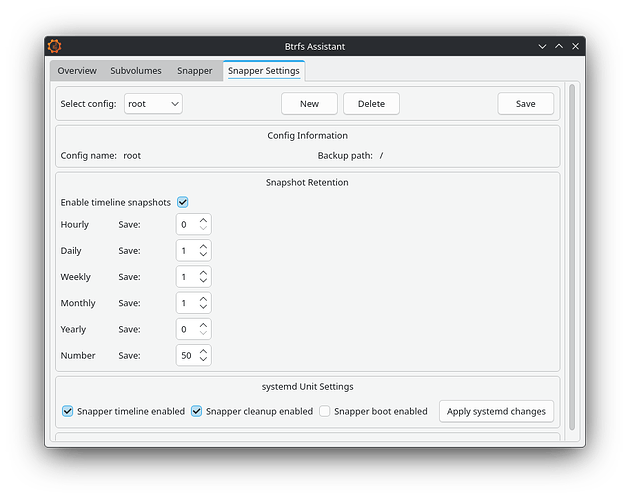
Task: Save the snapper configuration
Action: 526,104
